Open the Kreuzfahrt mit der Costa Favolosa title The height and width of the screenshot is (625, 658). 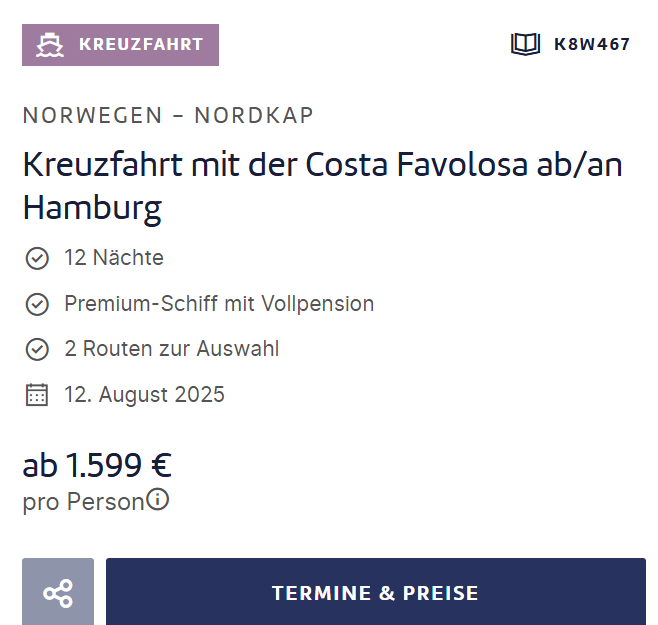pyautogui.click(x=322, y=186)
